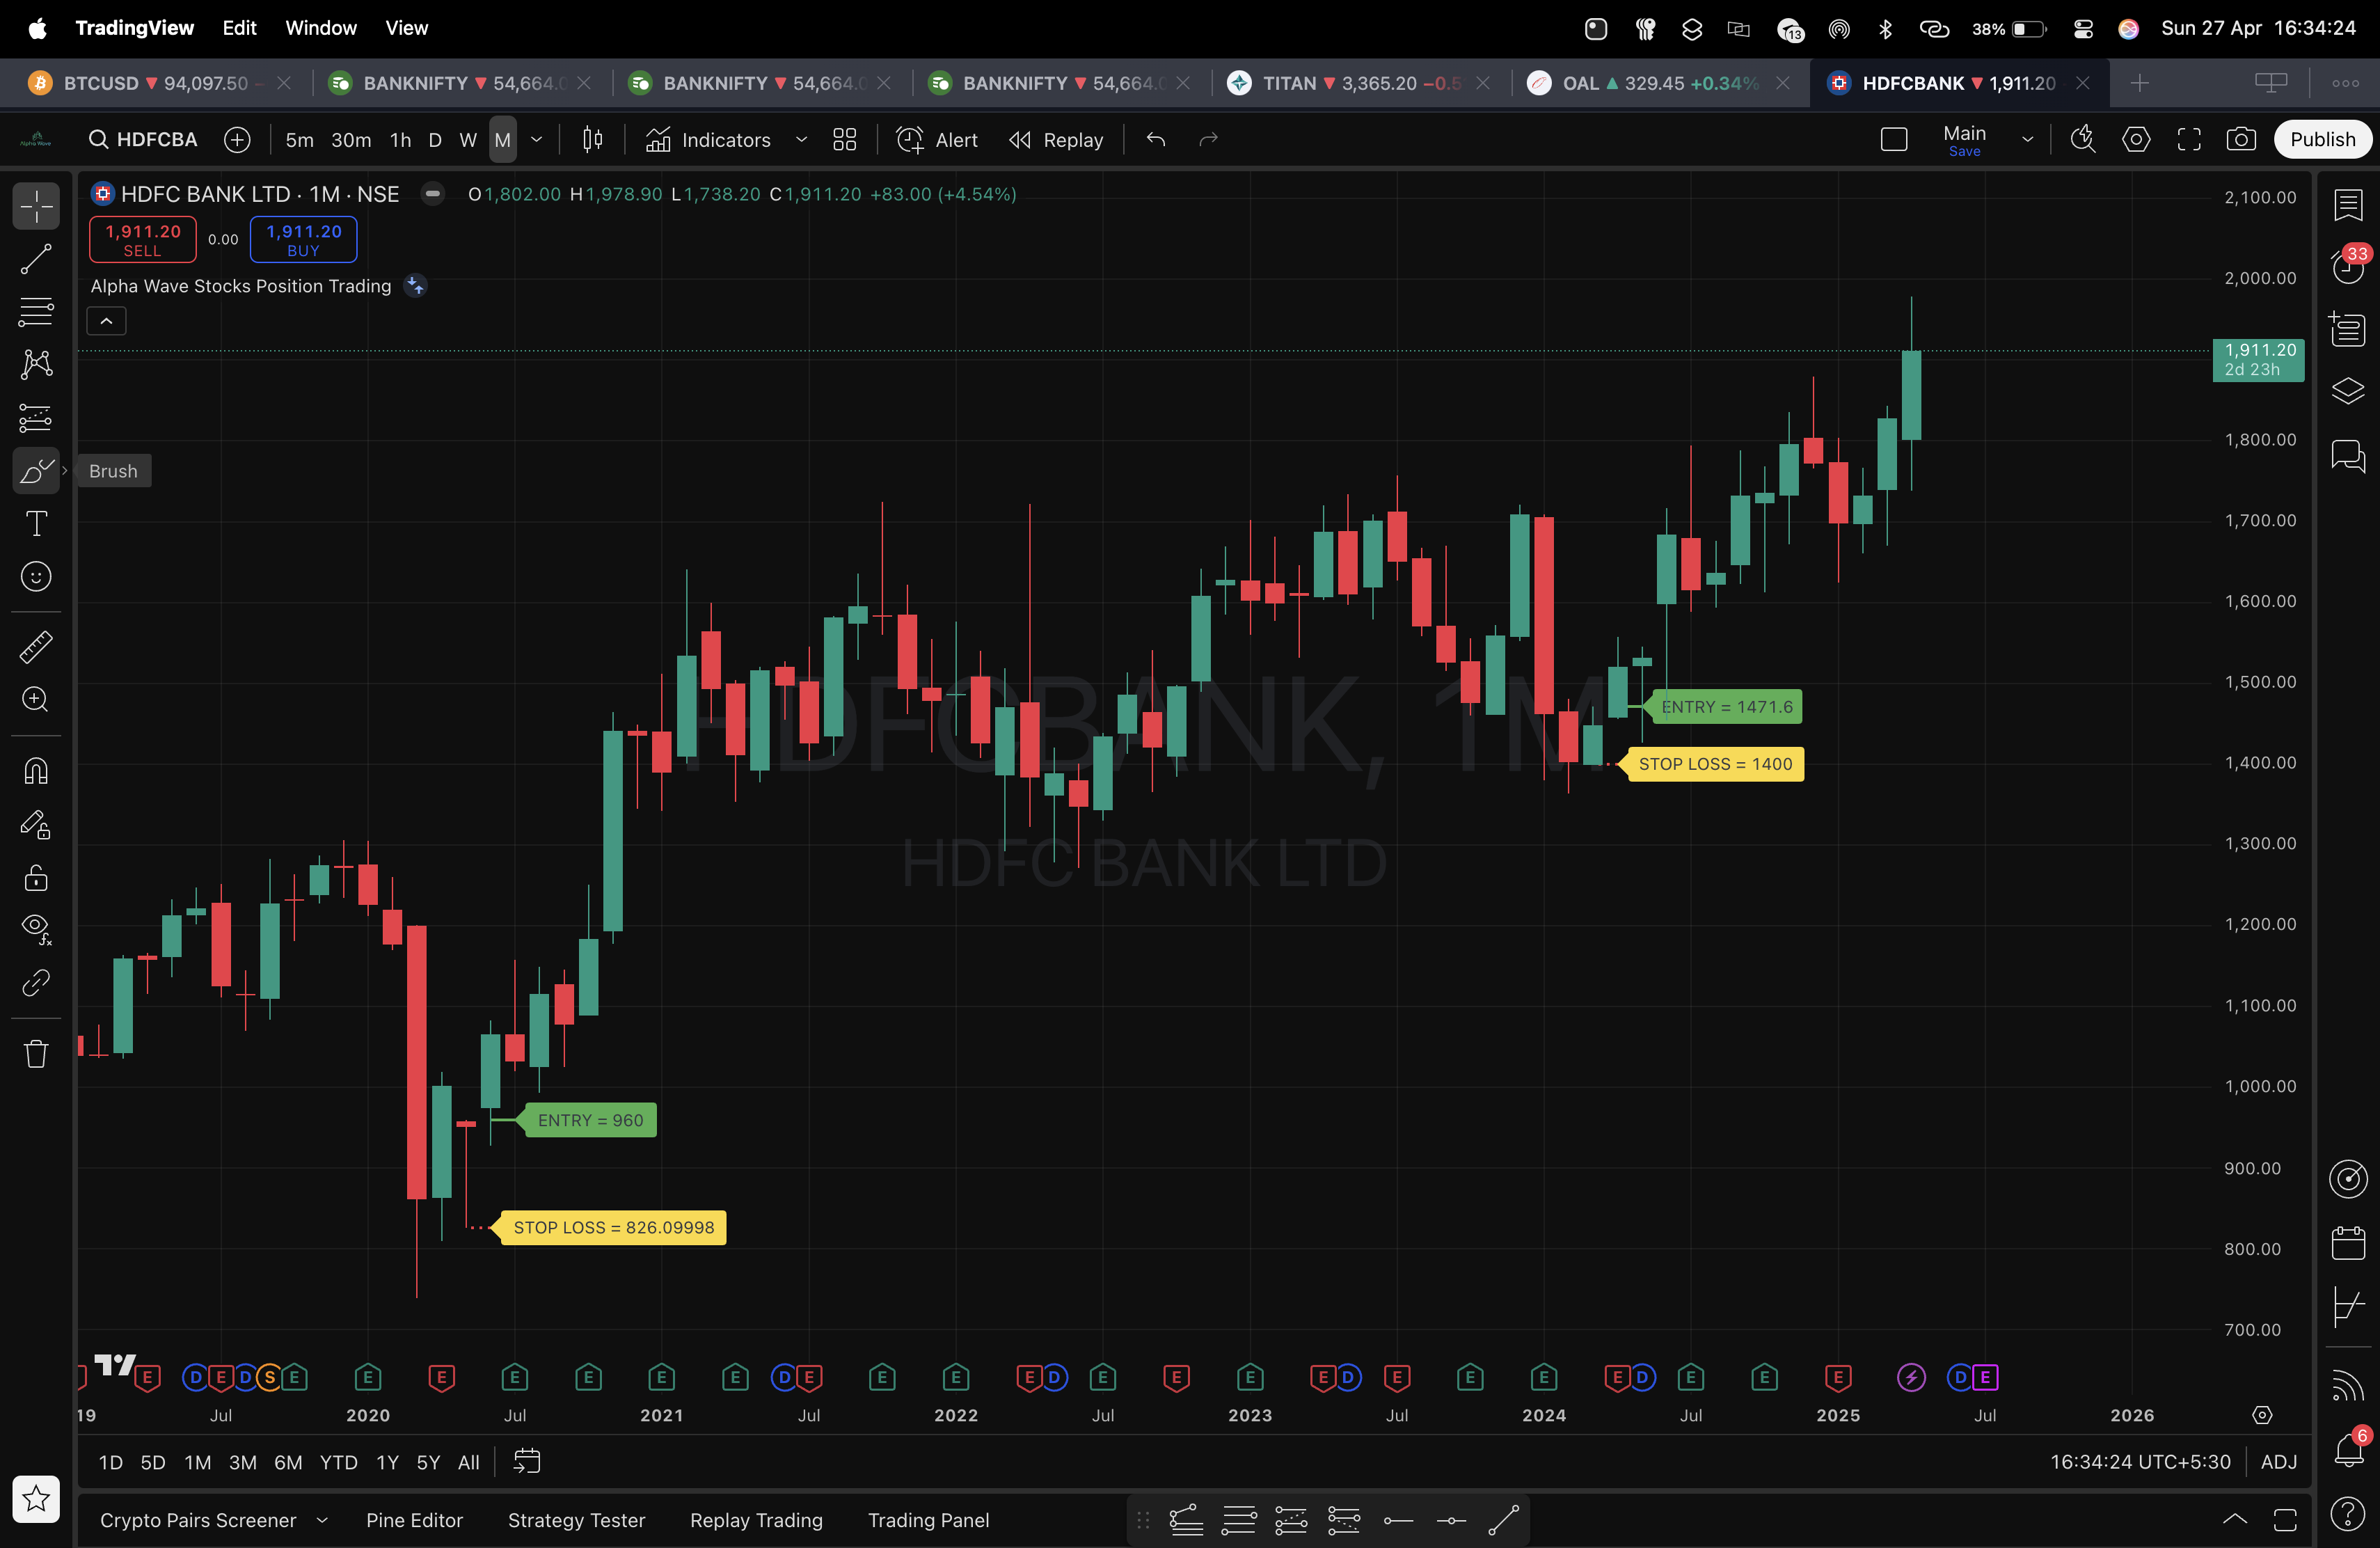Activate the Zoom-in tool
Image resolution: width=2380 pixels, height=1548 pixels.
tap(36, 700)
